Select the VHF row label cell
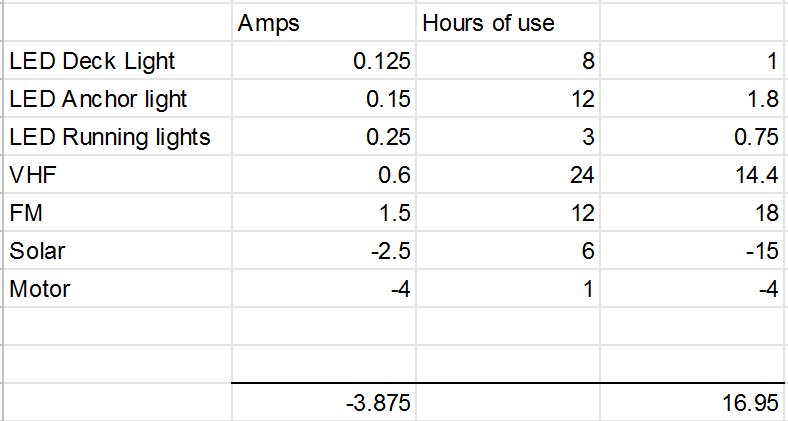 tap(118, 174)
